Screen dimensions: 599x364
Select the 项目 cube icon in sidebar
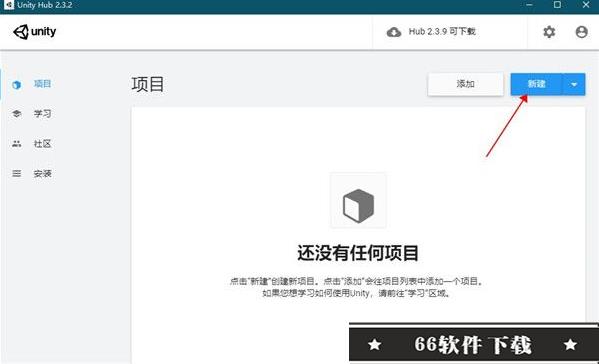pyautogui.click(x=16, y=84)
